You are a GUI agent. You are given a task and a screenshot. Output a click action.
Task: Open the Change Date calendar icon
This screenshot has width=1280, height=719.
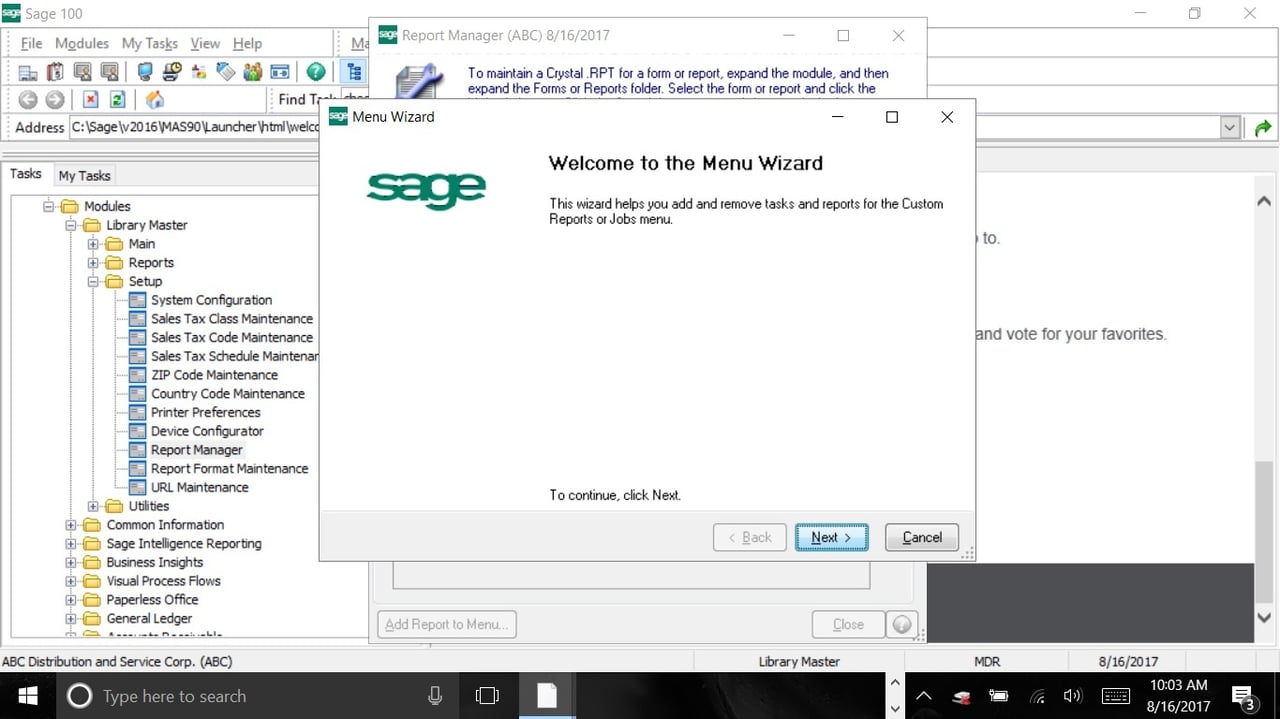pyautogui.click(x=53, y=72)
